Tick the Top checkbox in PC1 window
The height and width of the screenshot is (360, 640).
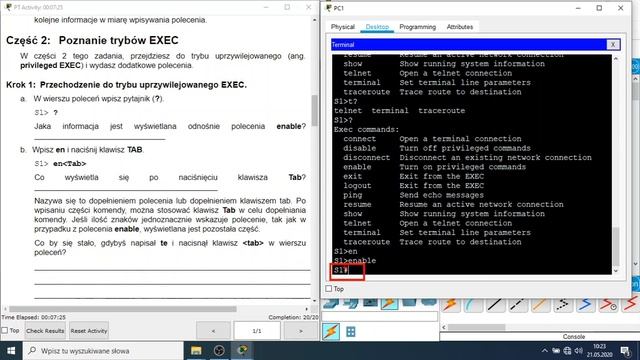pyautogui.click(x=329, y=289)
